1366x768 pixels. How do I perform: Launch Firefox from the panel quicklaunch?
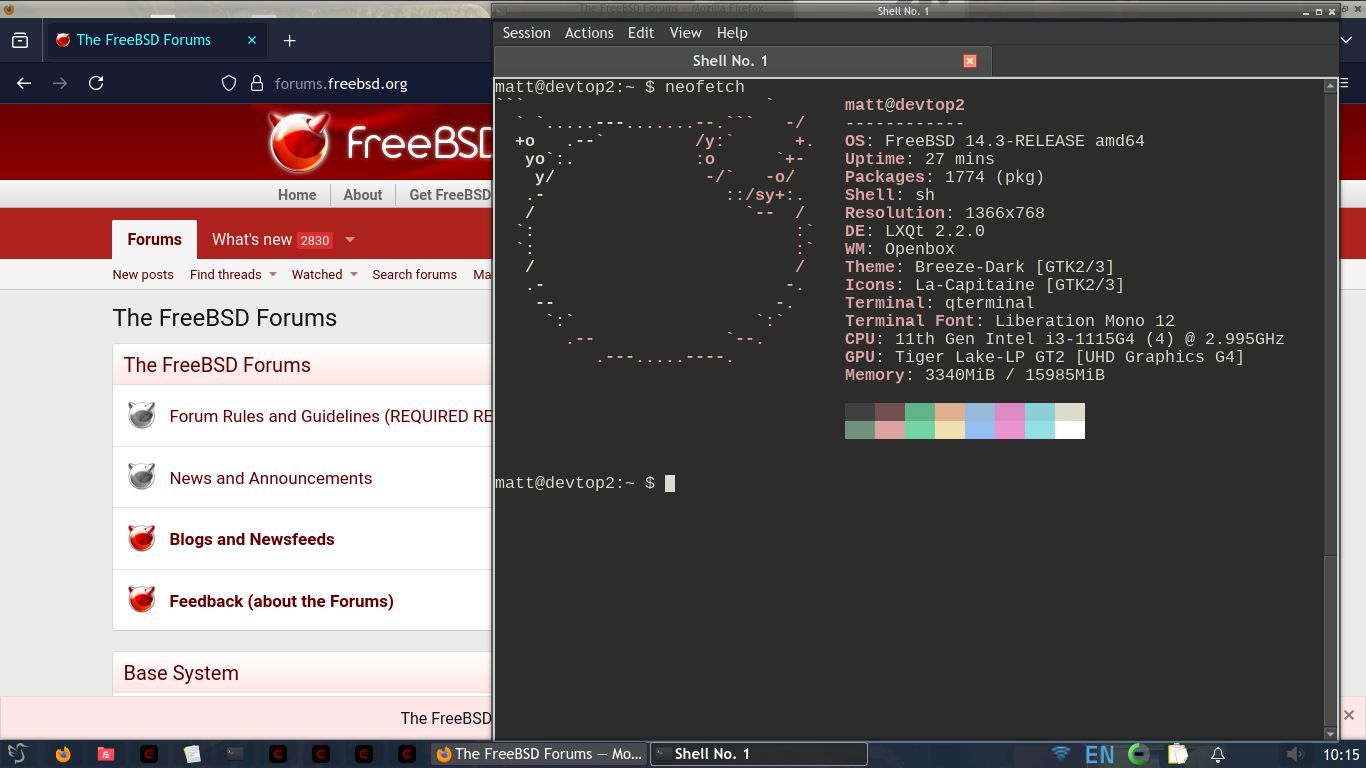coord(63,754)
